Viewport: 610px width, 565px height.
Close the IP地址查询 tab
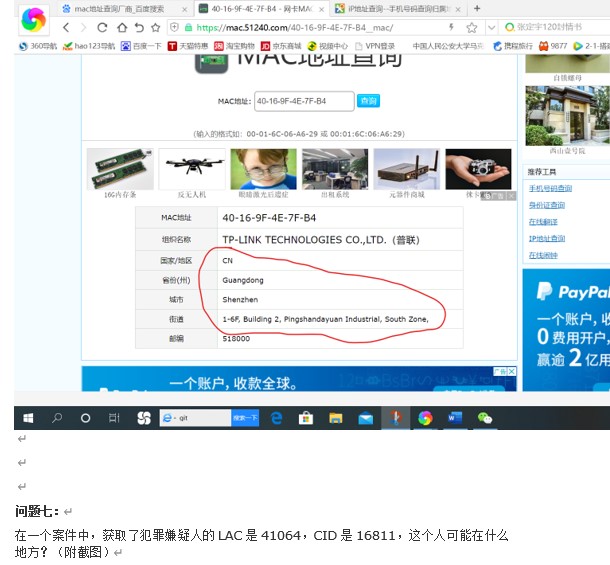(458, 9)
